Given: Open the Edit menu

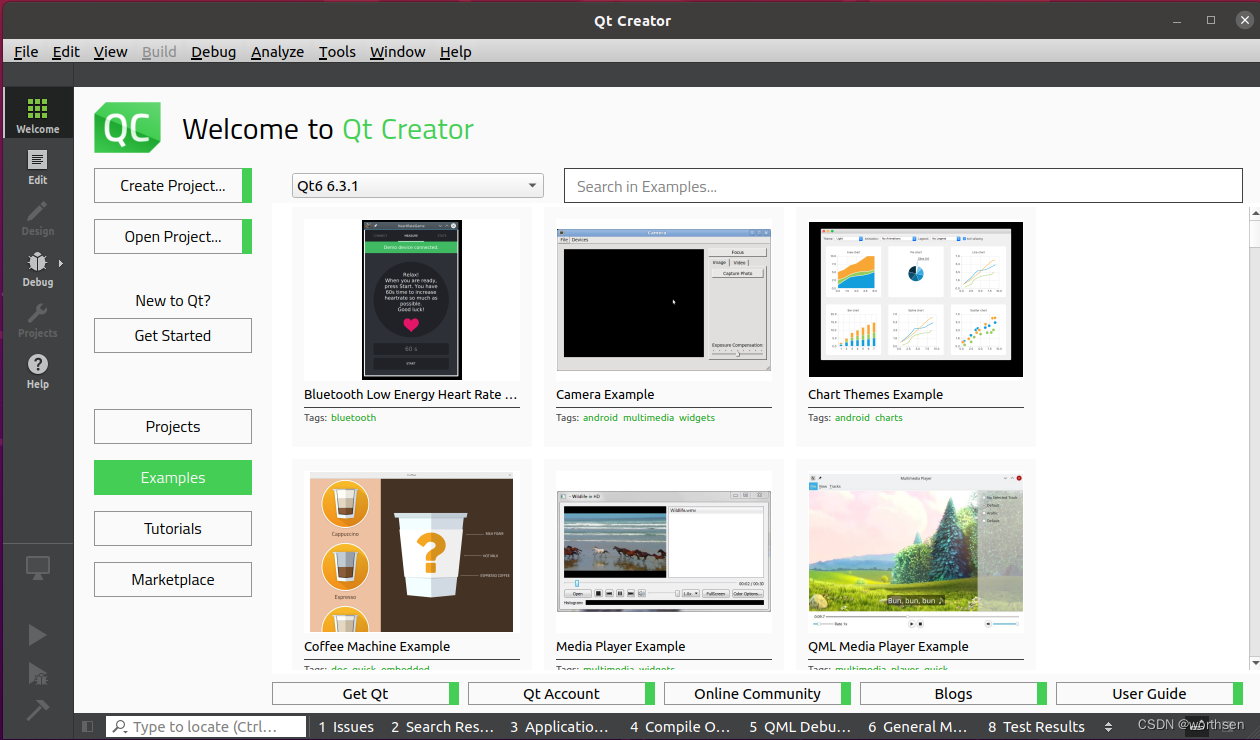Looking at the screenshot, I should (x=66, y=52).
